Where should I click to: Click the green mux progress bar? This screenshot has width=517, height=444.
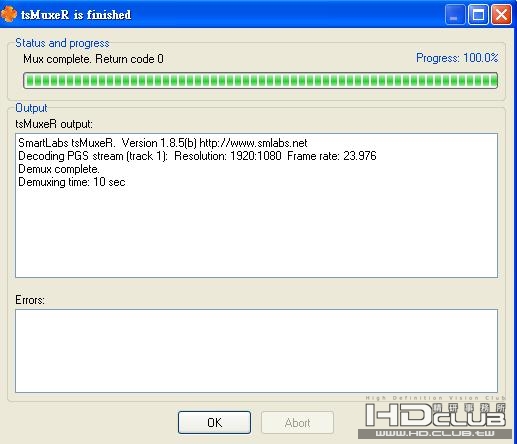point(260,81)
